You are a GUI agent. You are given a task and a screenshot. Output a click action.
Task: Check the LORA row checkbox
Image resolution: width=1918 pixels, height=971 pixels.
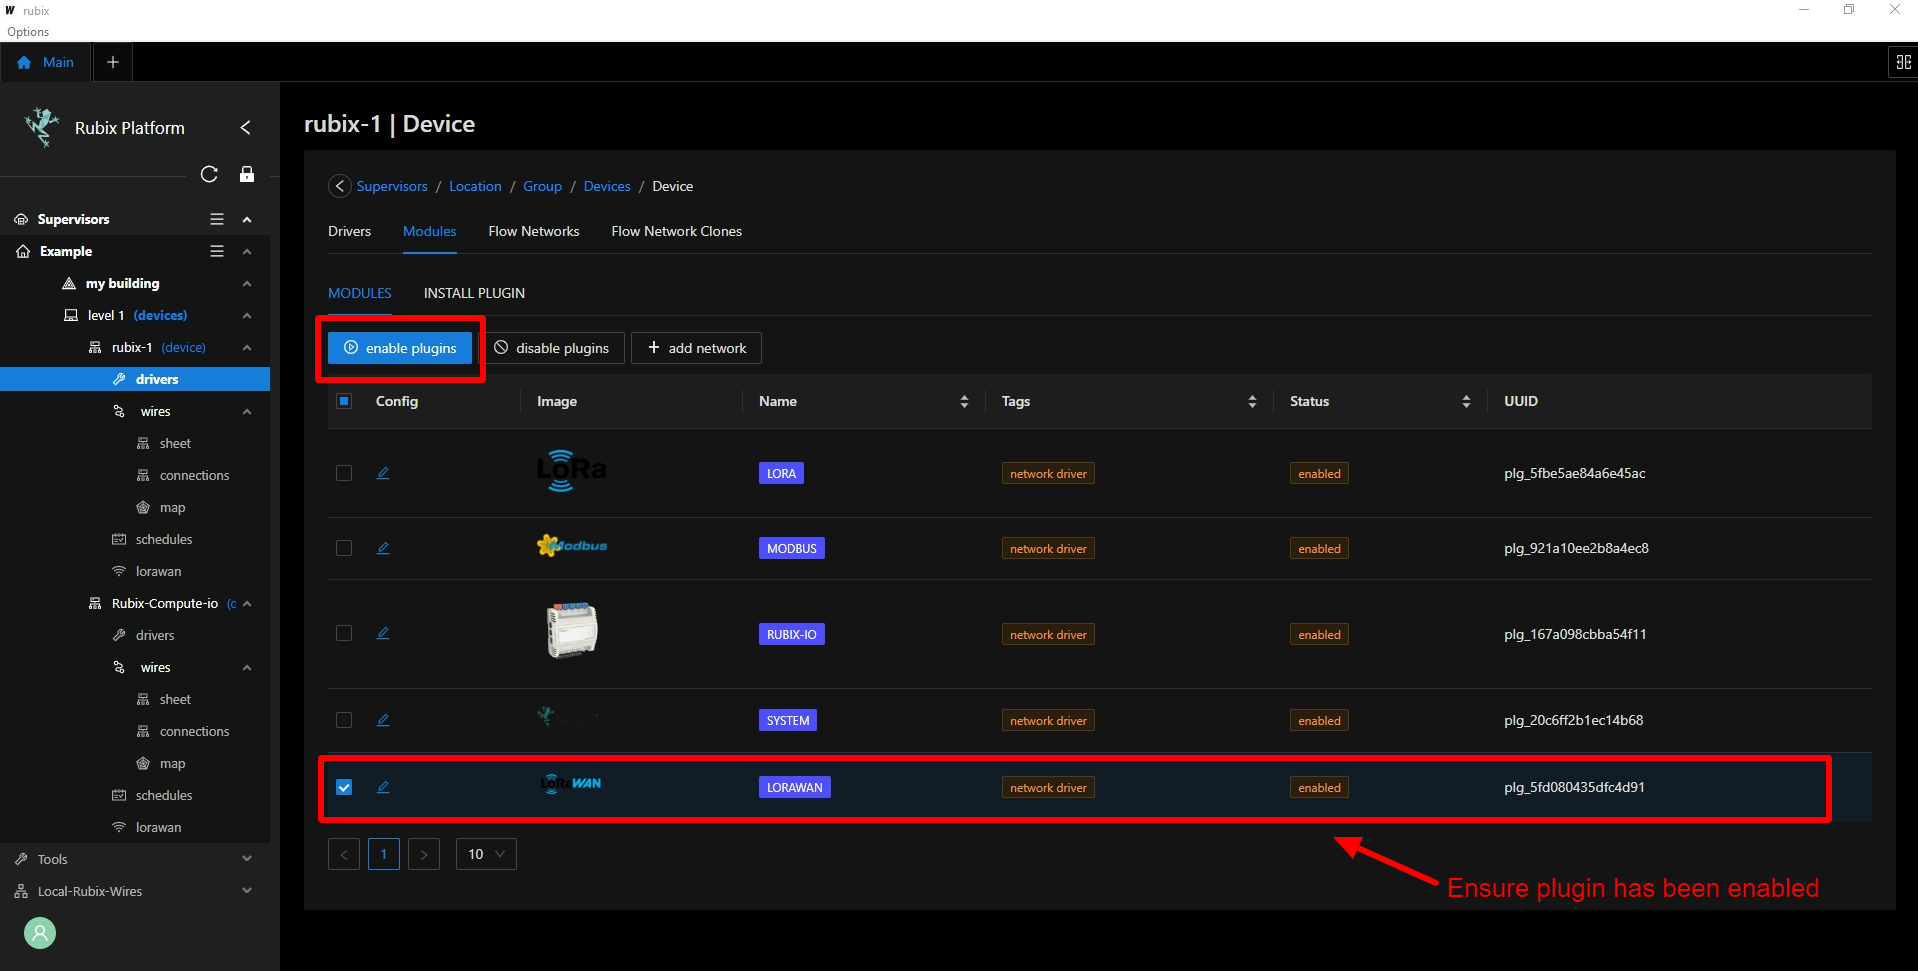click(344, 473)
